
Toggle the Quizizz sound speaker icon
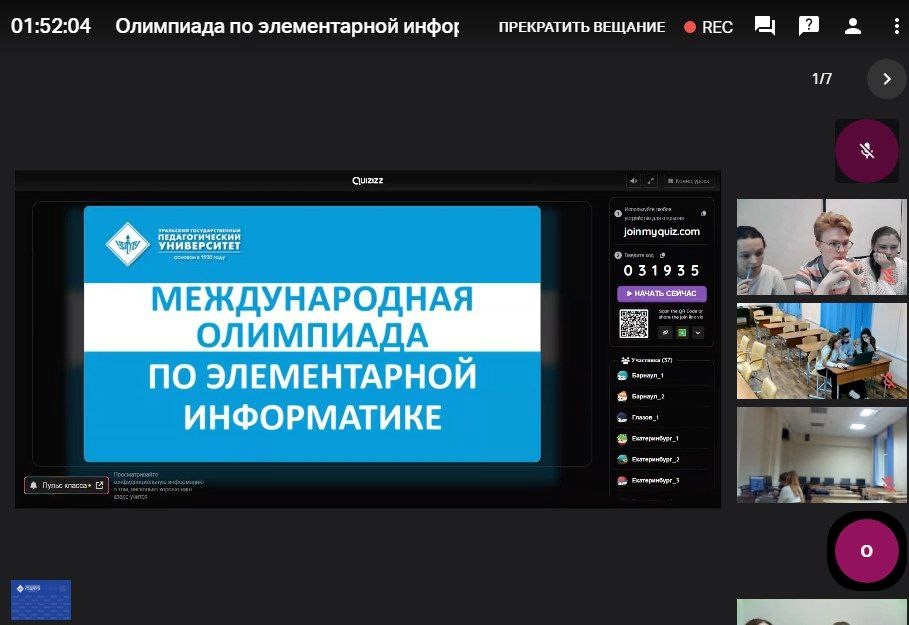point(633,181)
